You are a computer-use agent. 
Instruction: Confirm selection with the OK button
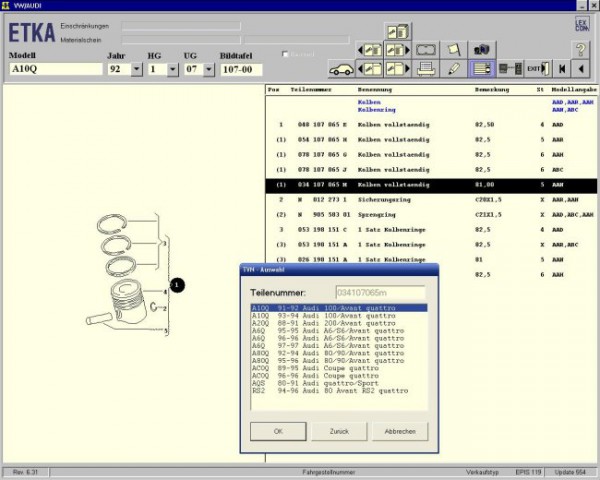point(278,431)
